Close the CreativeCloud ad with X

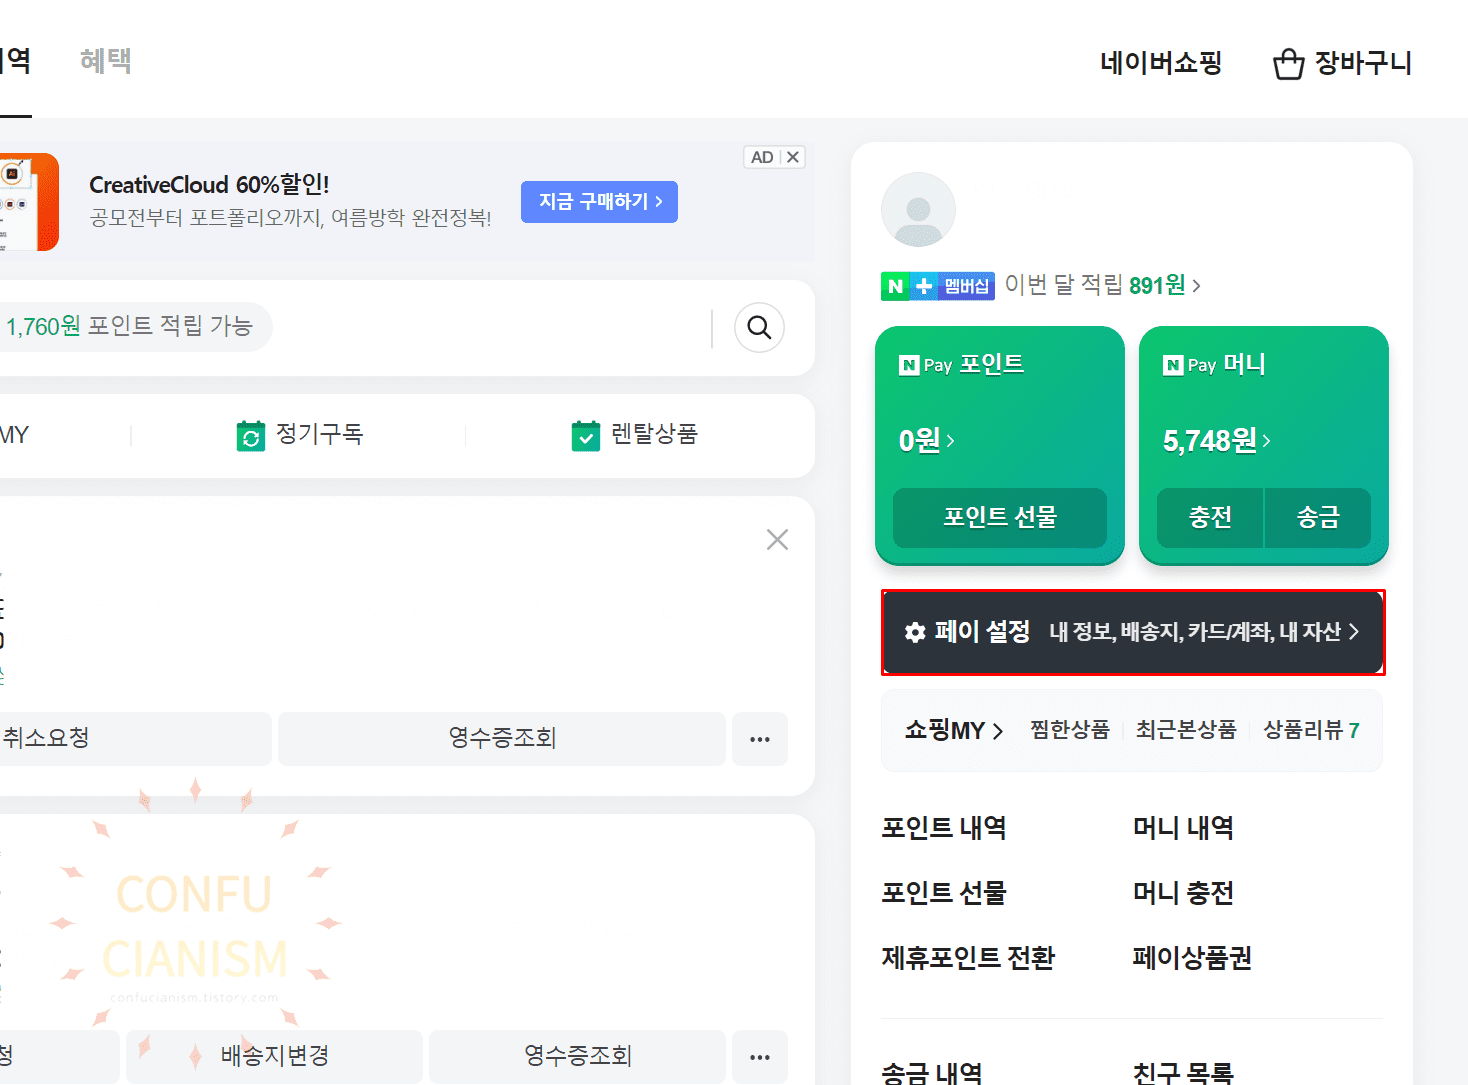pos(793,157)
